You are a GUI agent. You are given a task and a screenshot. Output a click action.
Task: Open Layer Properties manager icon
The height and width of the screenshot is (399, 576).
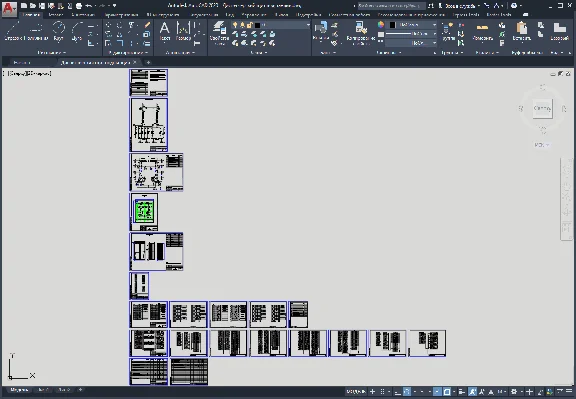[x=219, y=32]
